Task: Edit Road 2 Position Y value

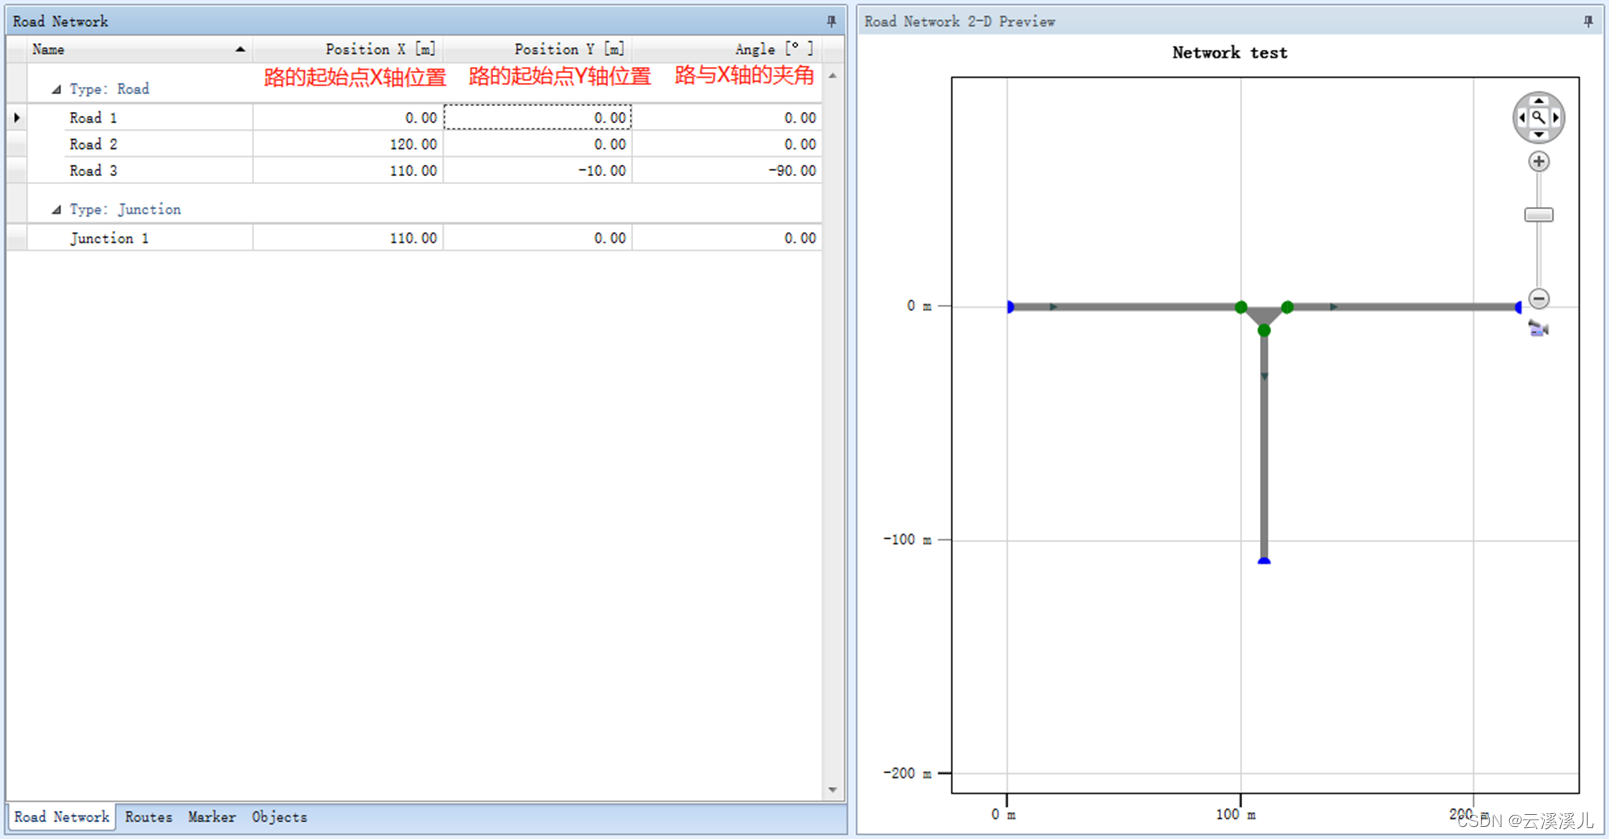Action: (538, 144)
